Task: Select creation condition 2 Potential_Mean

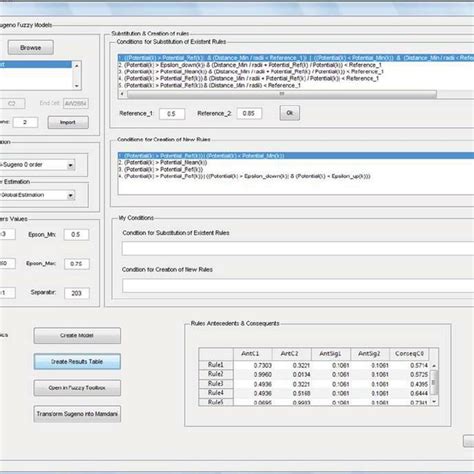Action: coord(296,162)
